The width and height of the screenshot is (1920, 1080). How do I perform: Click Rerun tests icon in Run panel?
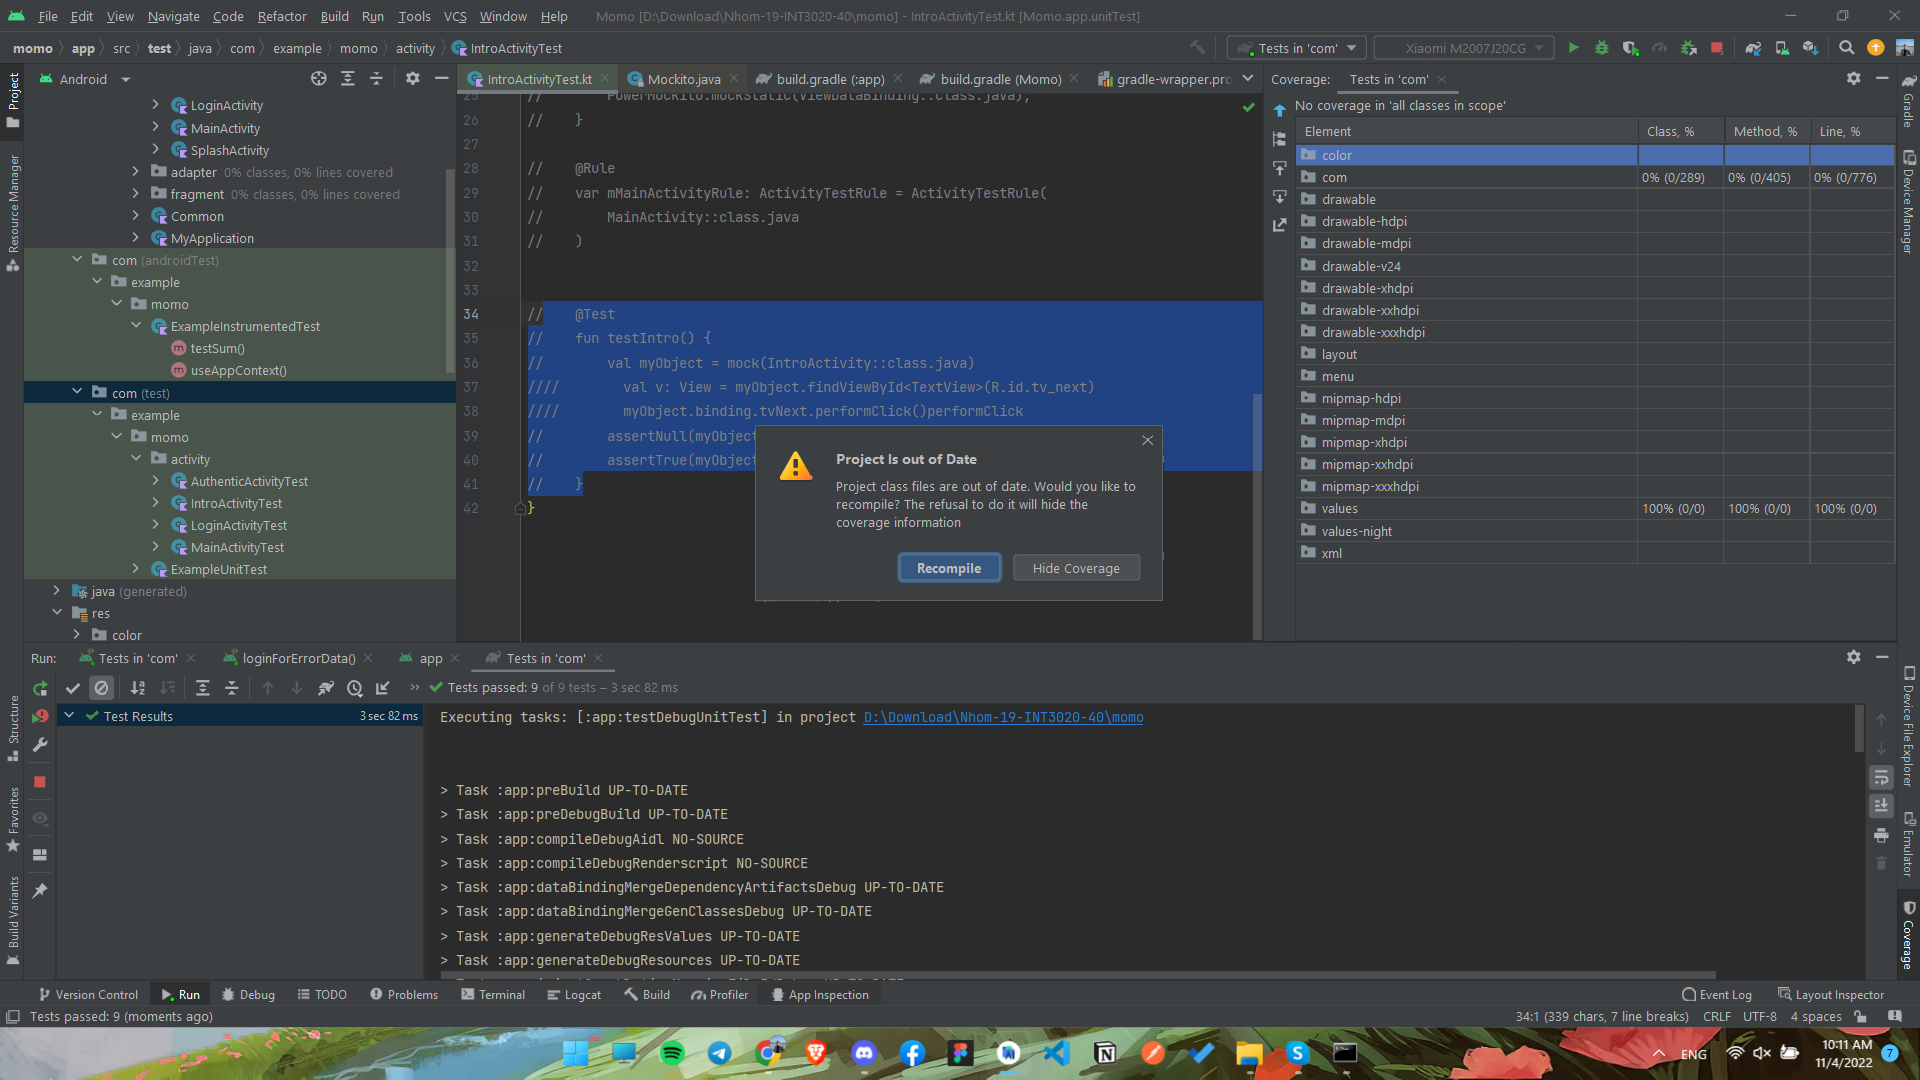pos(40,688)
